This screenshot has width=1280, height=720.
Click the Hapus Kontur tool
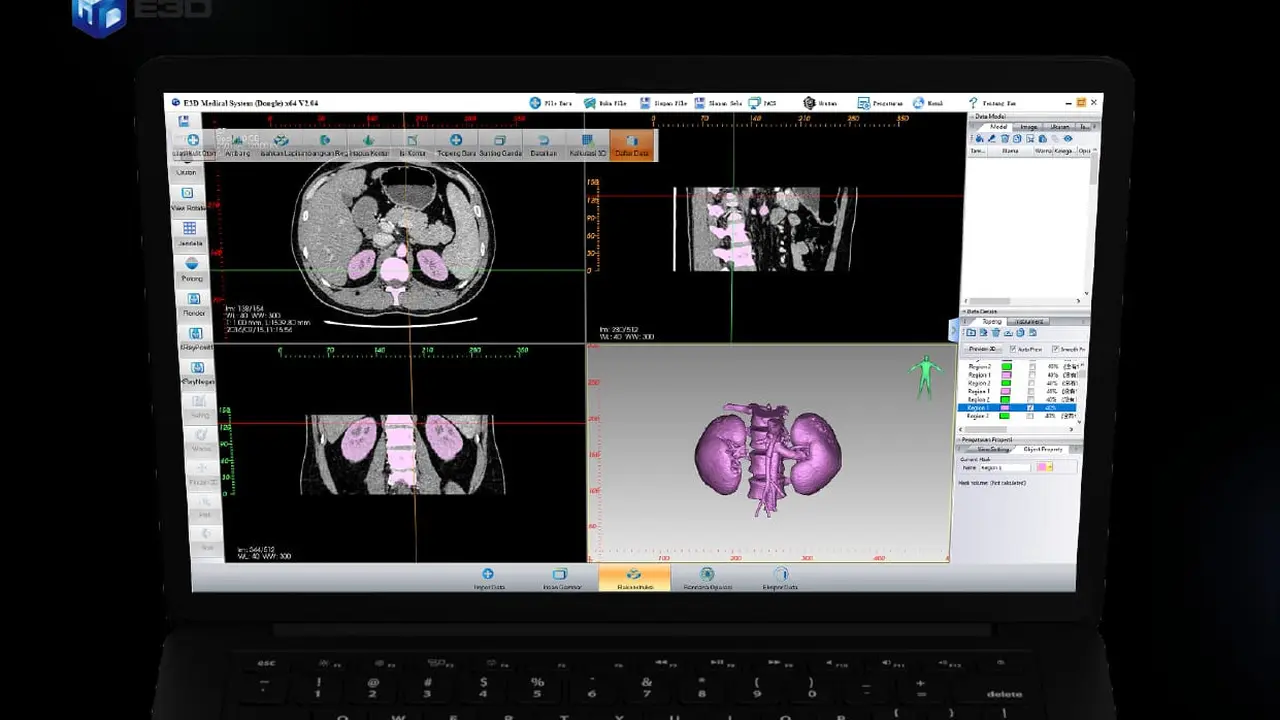pos(368,145)
